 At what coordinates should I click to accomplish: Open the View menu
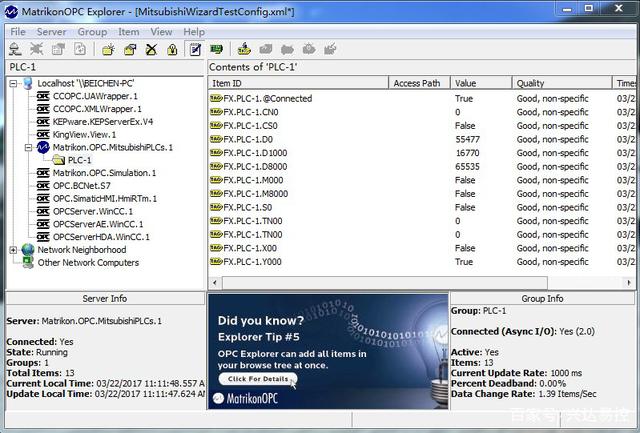pos(161,31)
